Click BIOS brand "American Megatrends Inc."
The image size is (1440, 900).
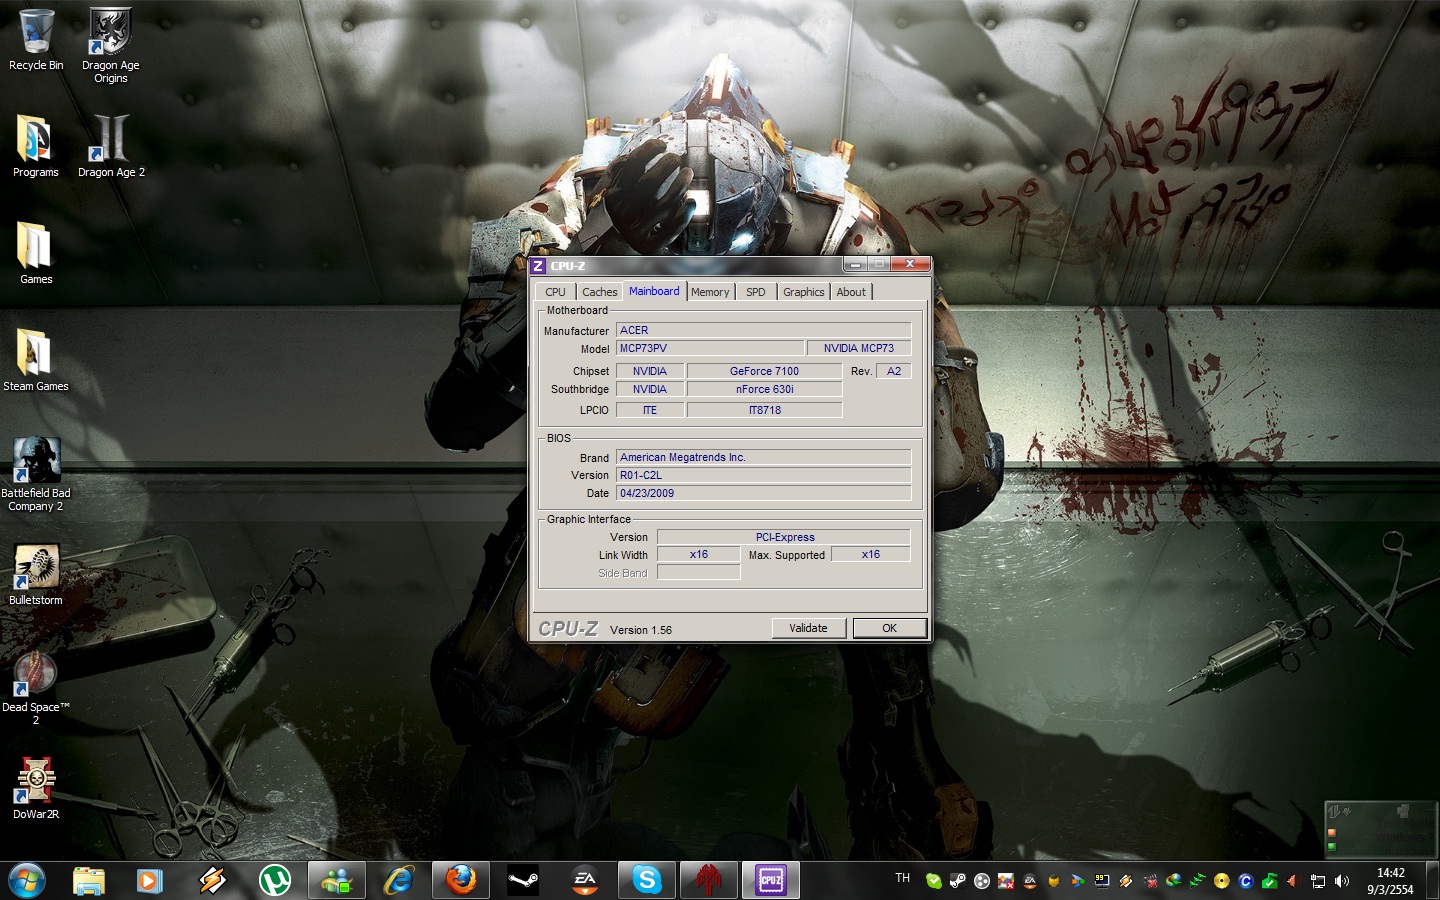pyautogui.click(x=764, y=457)
